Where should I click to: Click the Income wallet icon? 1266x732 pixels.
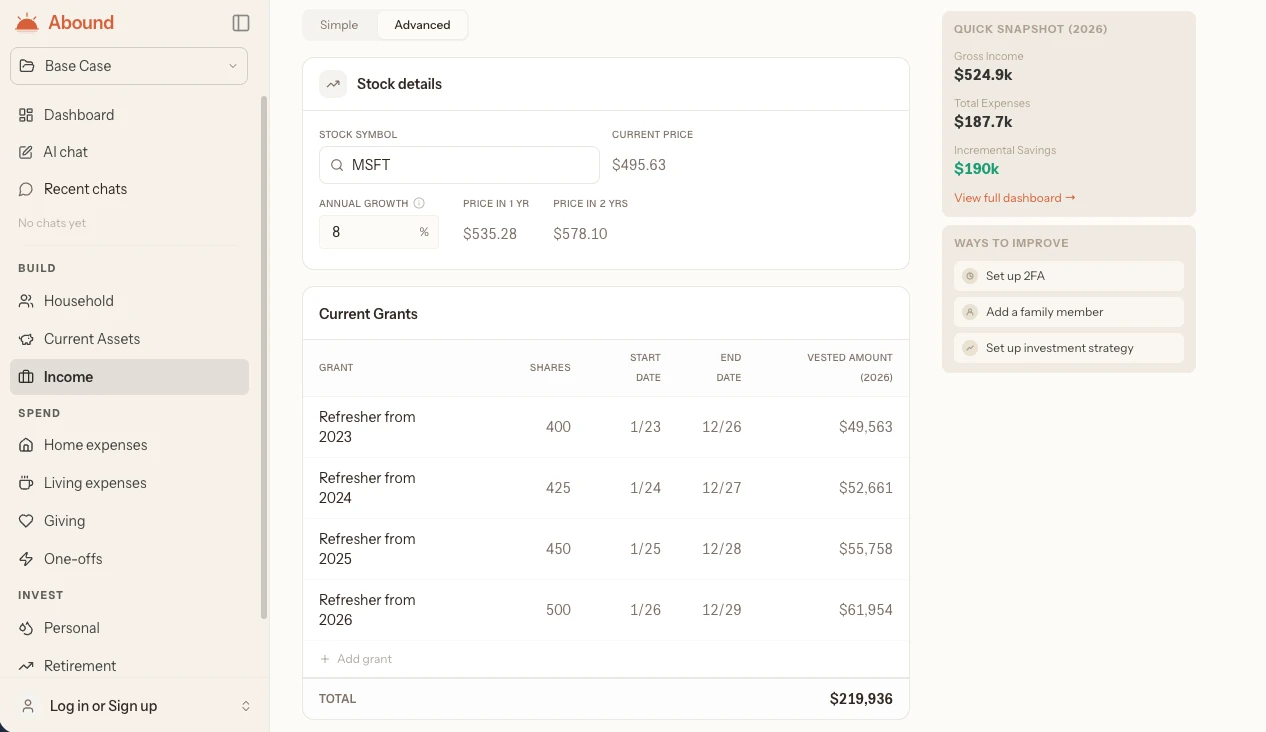26,377
